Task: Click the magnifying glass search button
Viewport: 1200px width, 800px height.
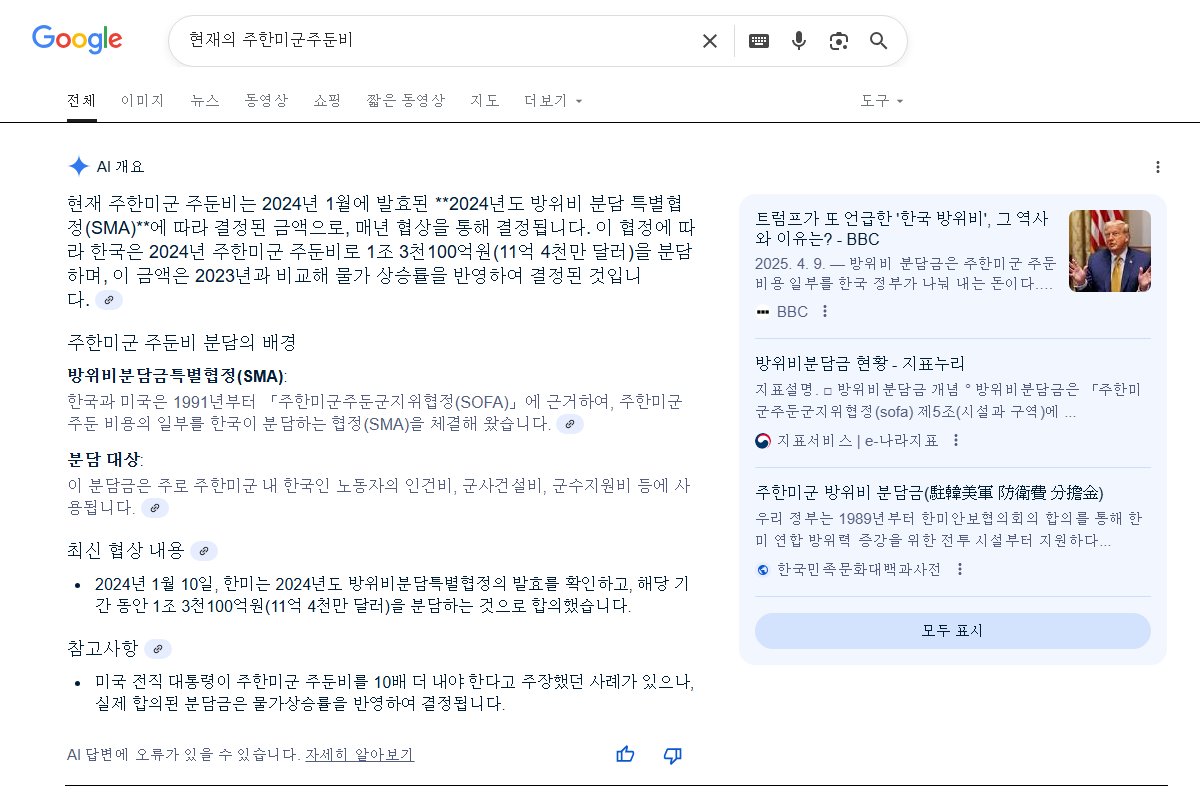Action: (x=879, y=41)
